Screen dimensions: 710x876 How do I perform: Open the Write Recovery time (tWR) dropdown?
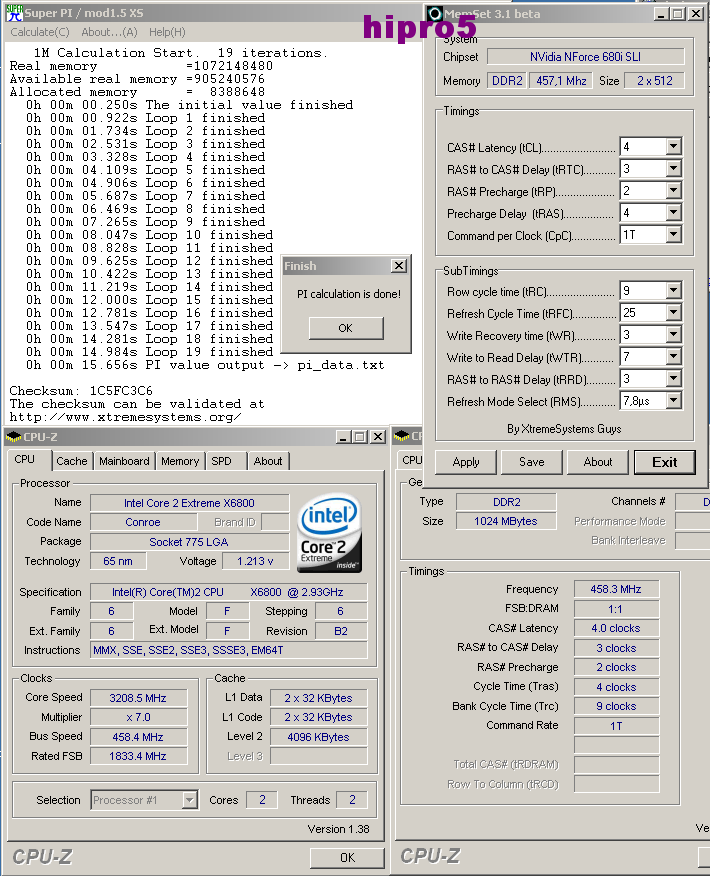pyautogui.click(x=674, y=334)
